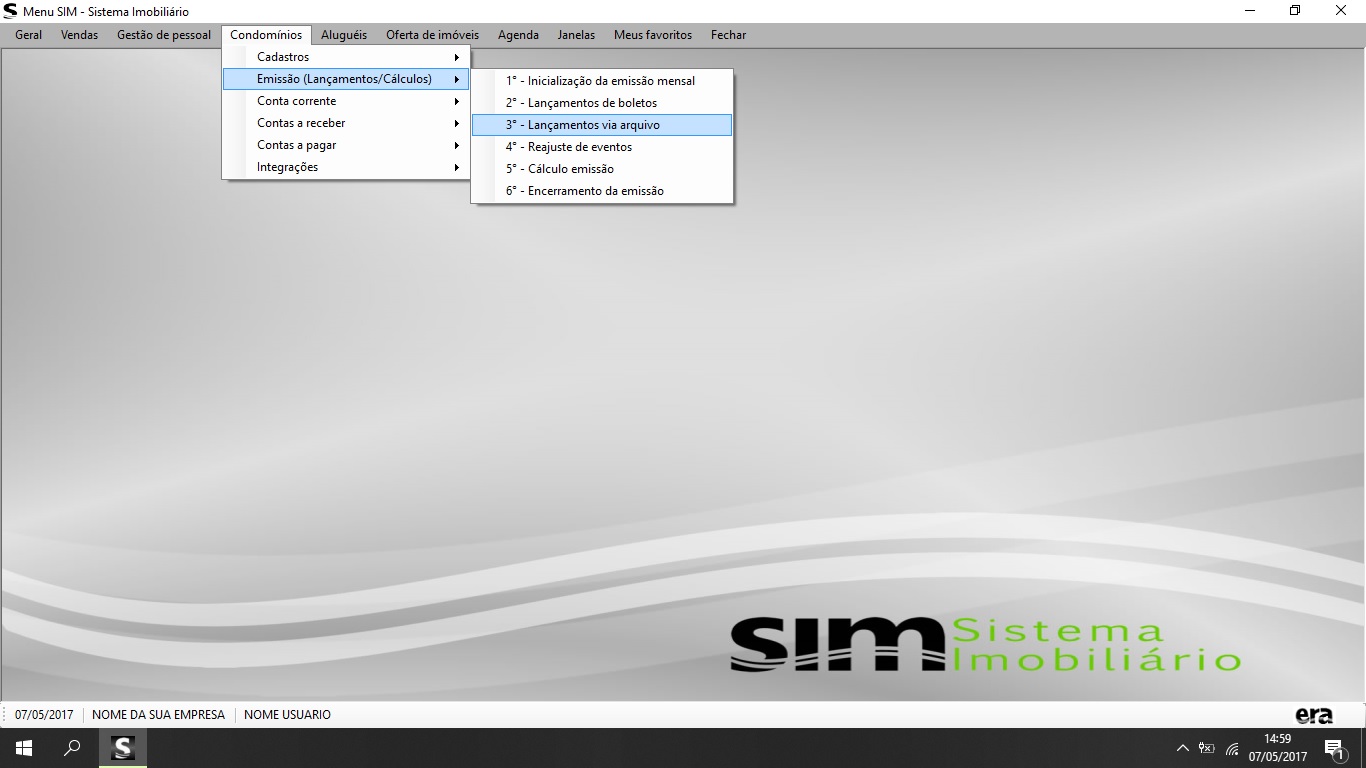
Task: Click the 07/05/2017 status bar date
Action: click(44, 715)
